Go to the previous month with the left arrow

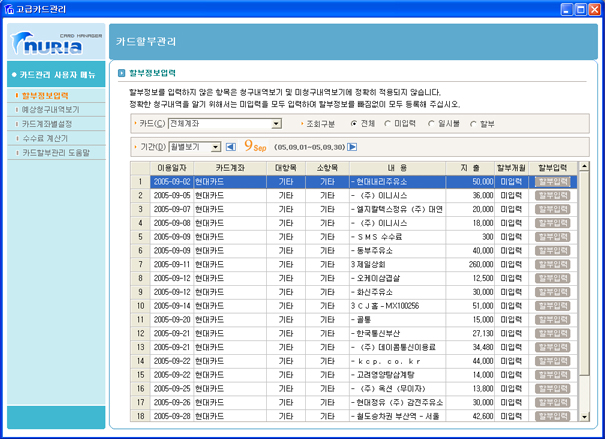(231, 146)
